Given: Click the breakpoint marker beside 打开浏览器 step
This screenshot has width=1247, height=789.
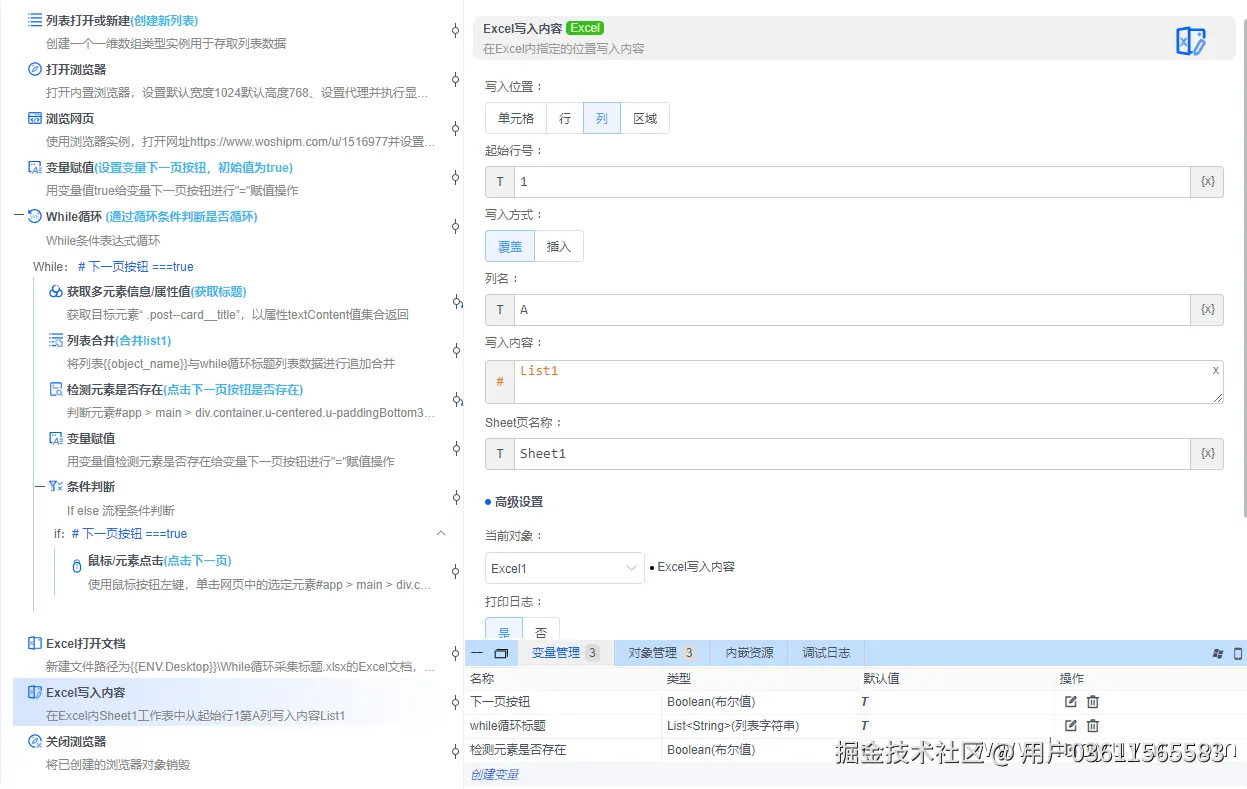Looking at the screenshot, I should coord(455,80).
